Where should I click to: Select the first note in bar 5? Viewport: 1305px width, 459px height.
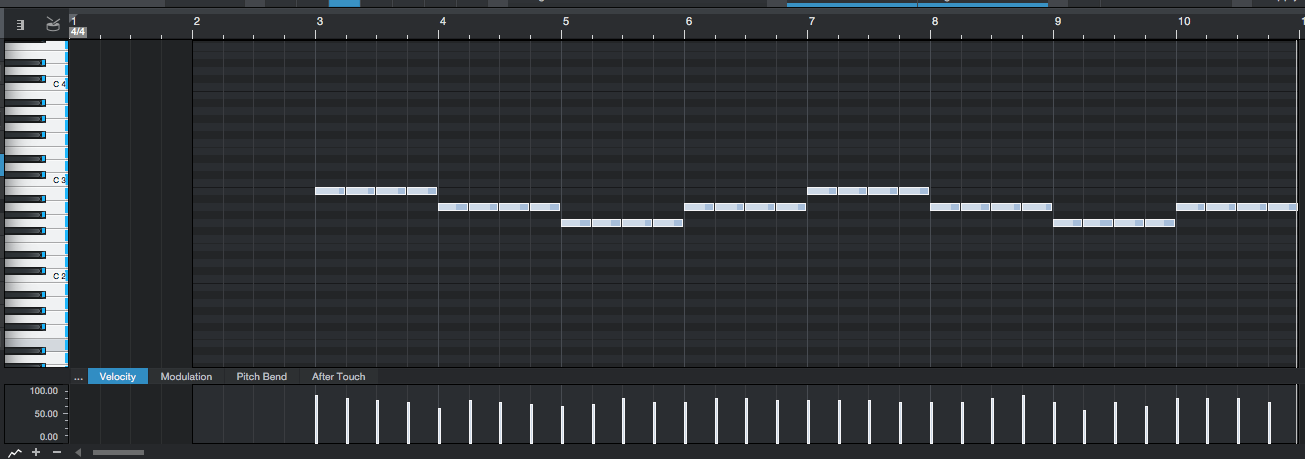(576, 223)
